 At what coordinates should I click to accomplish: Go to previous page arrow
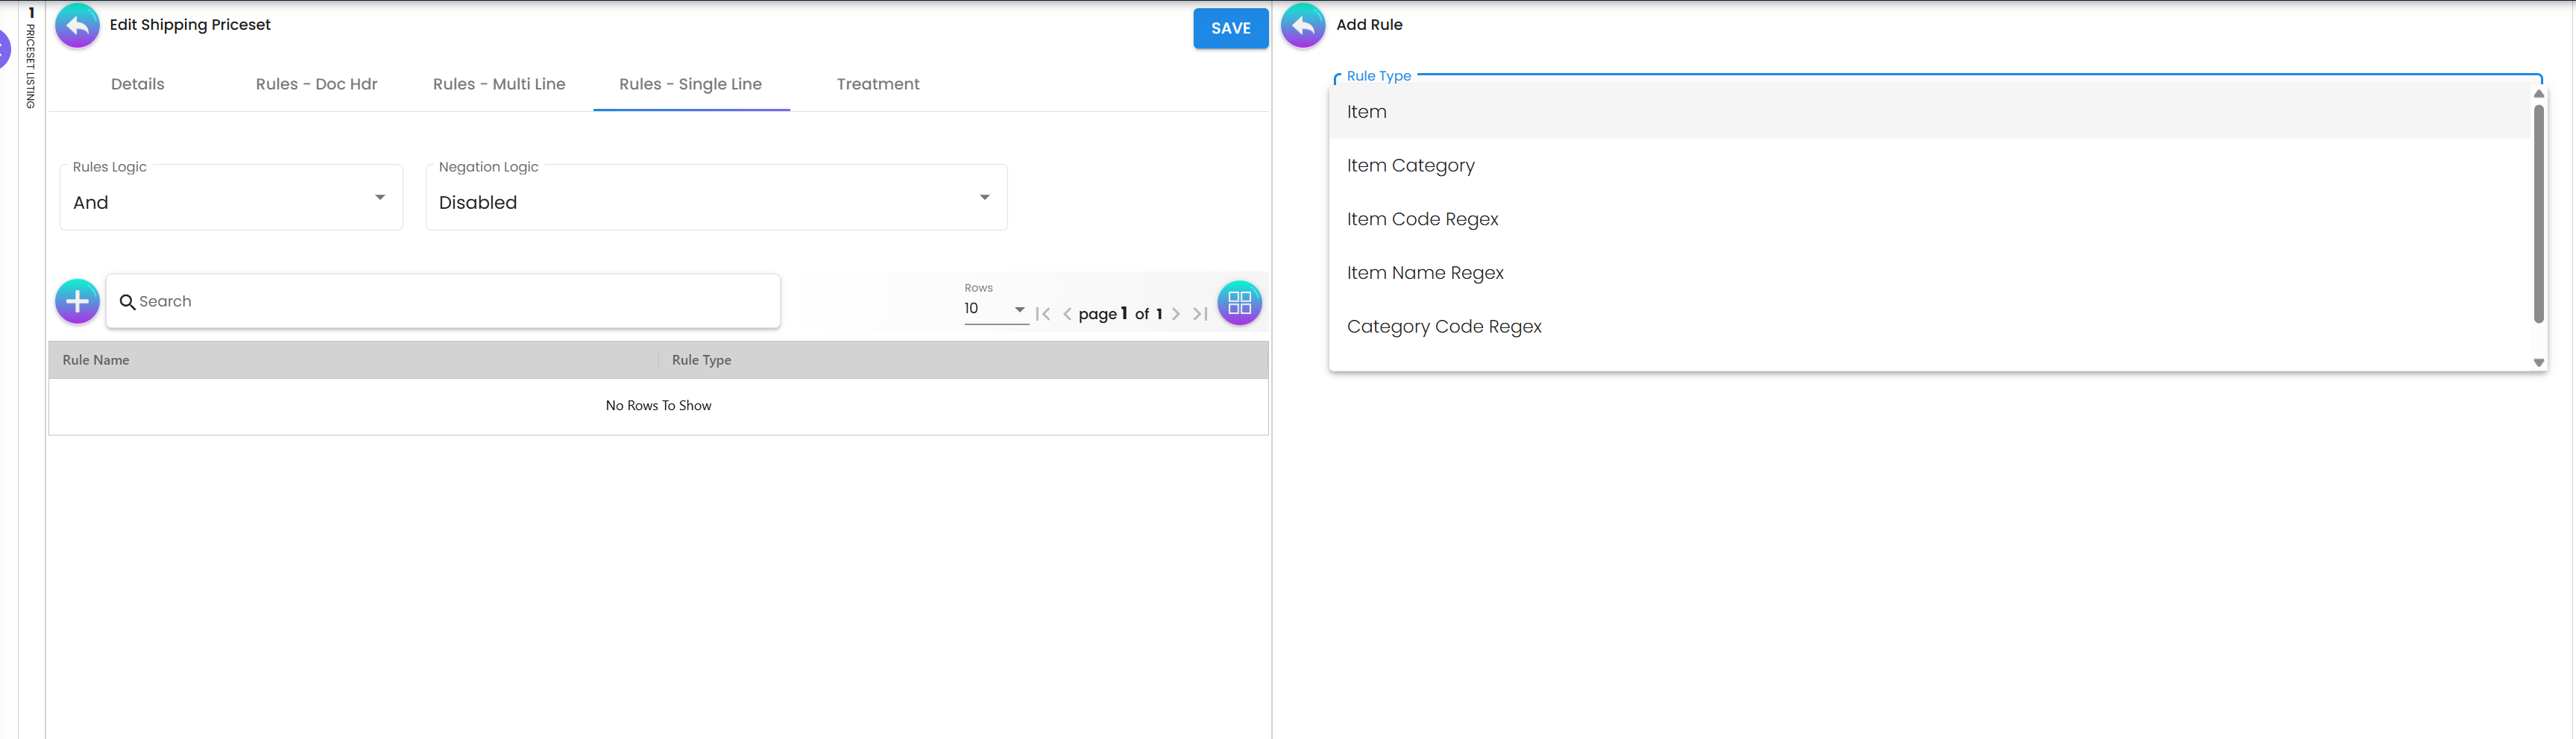(1067, 314)
